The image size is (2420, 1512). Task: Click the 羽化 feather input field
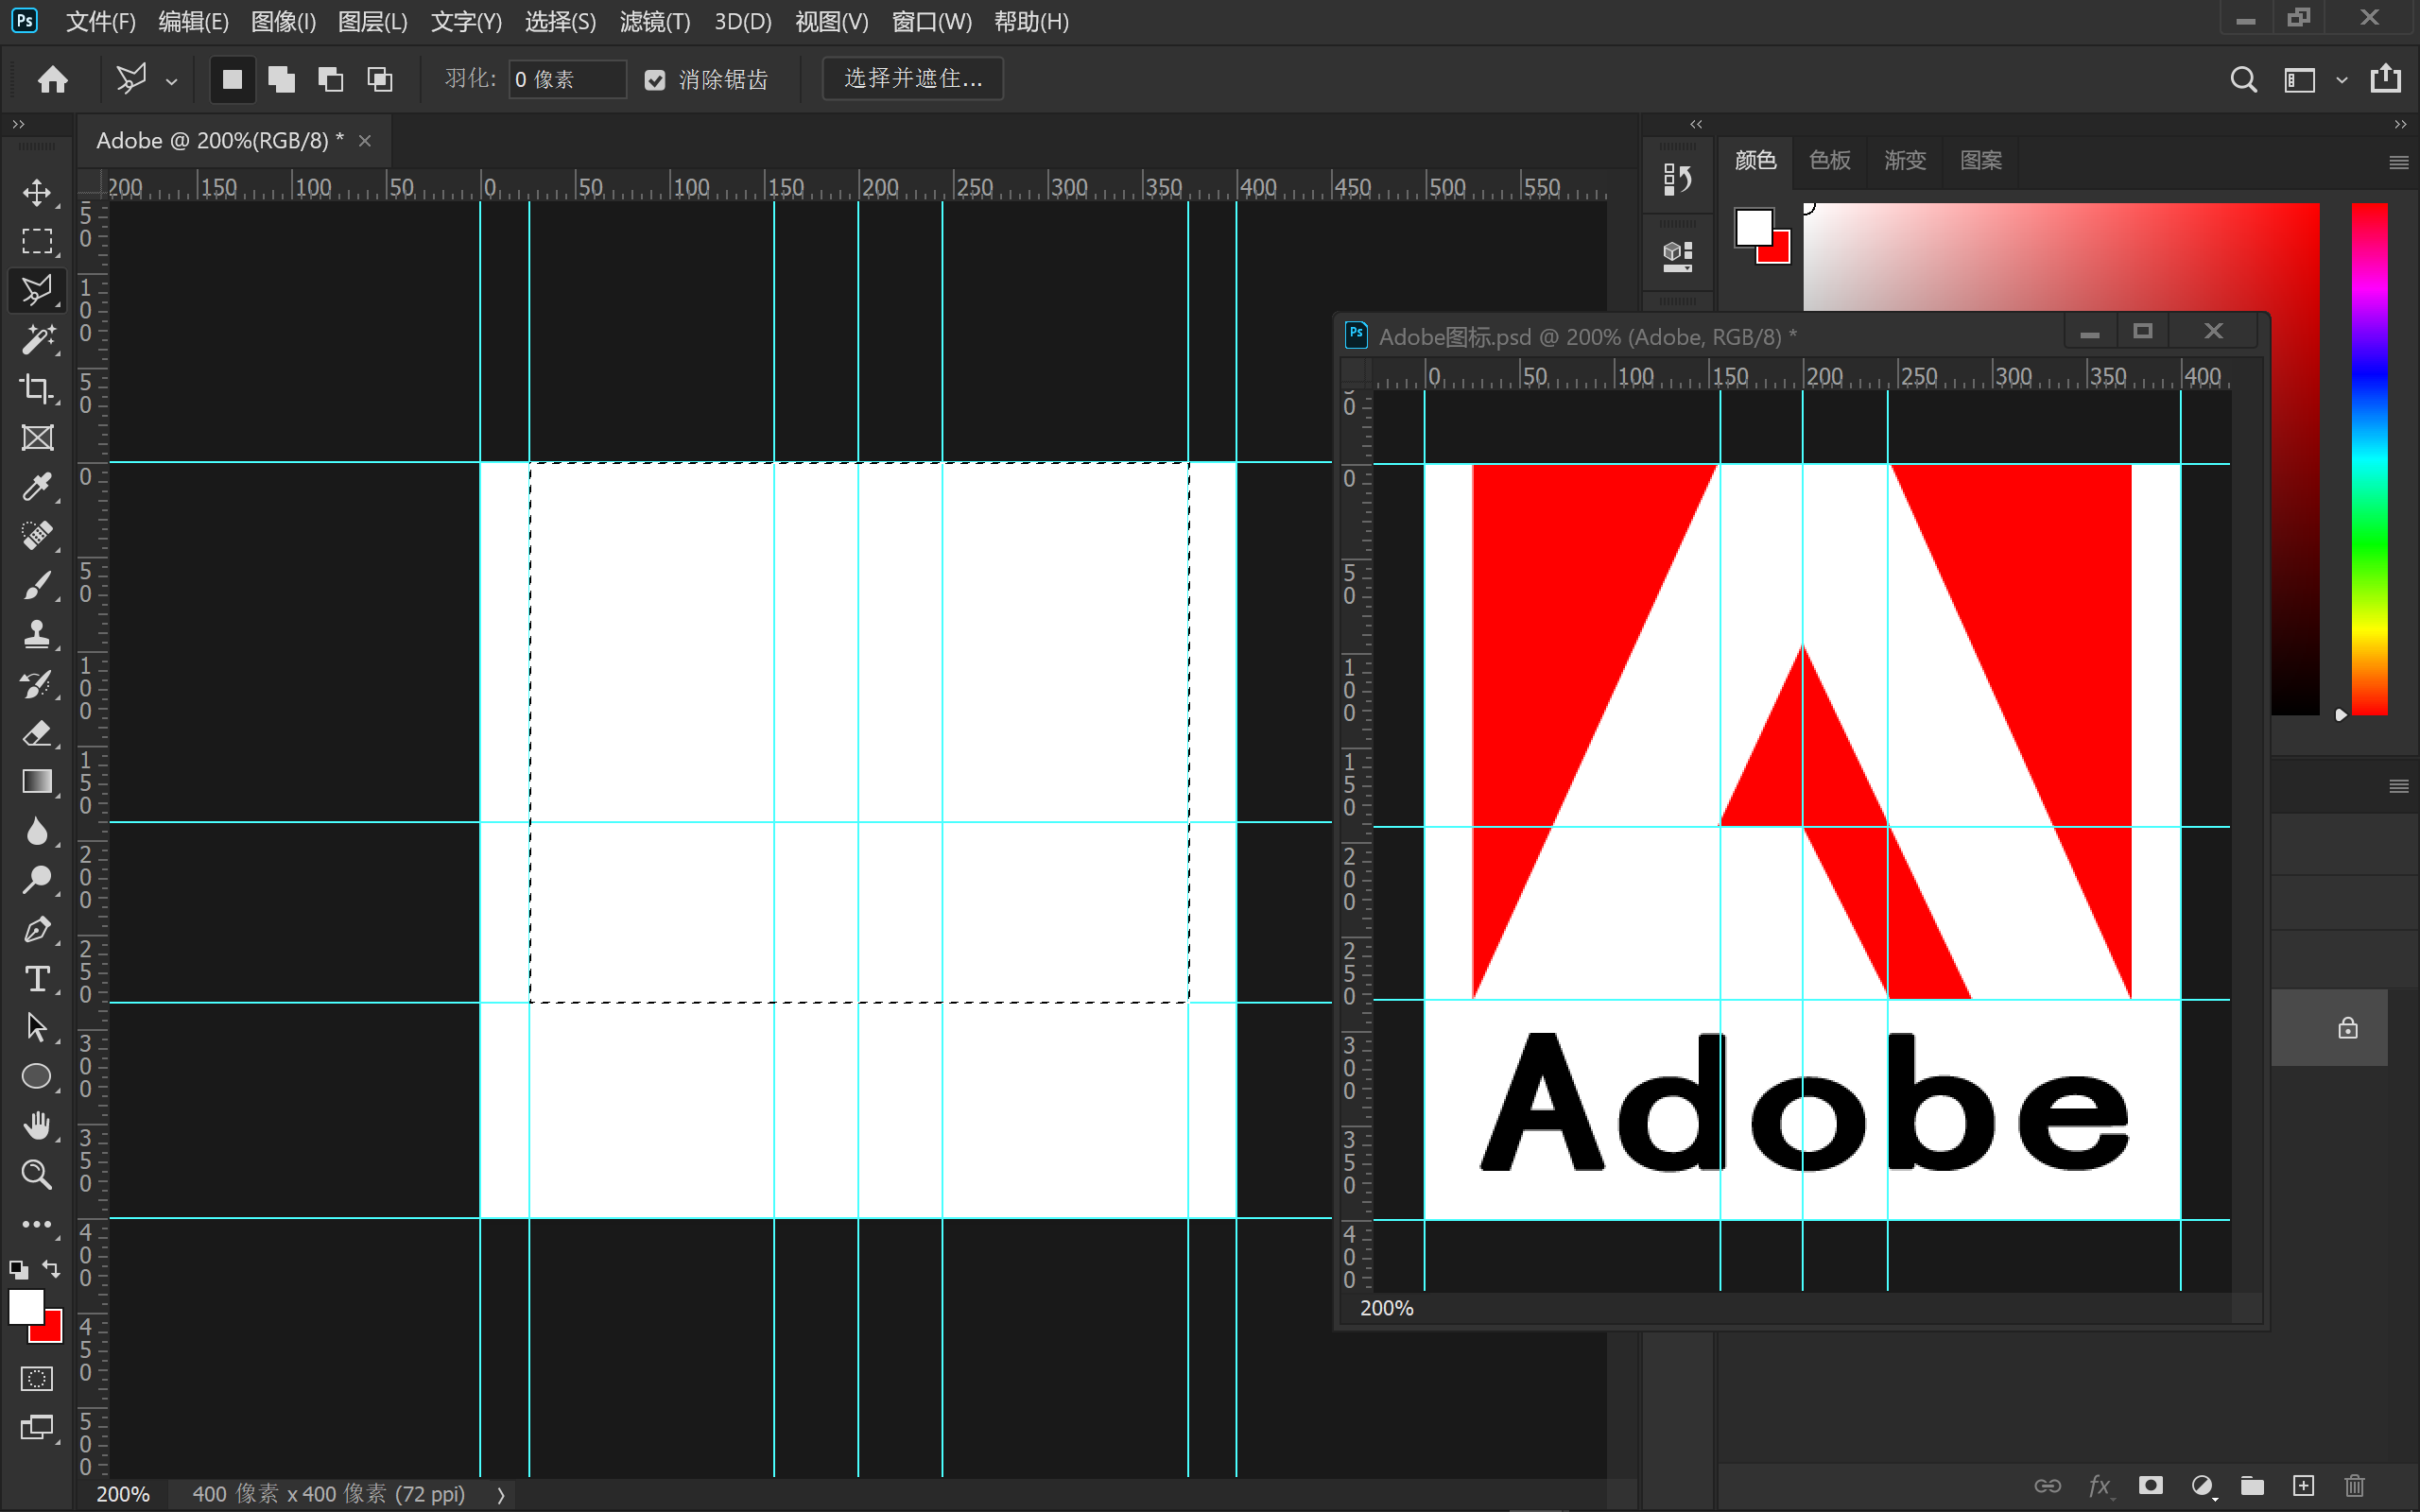[567, 79]
